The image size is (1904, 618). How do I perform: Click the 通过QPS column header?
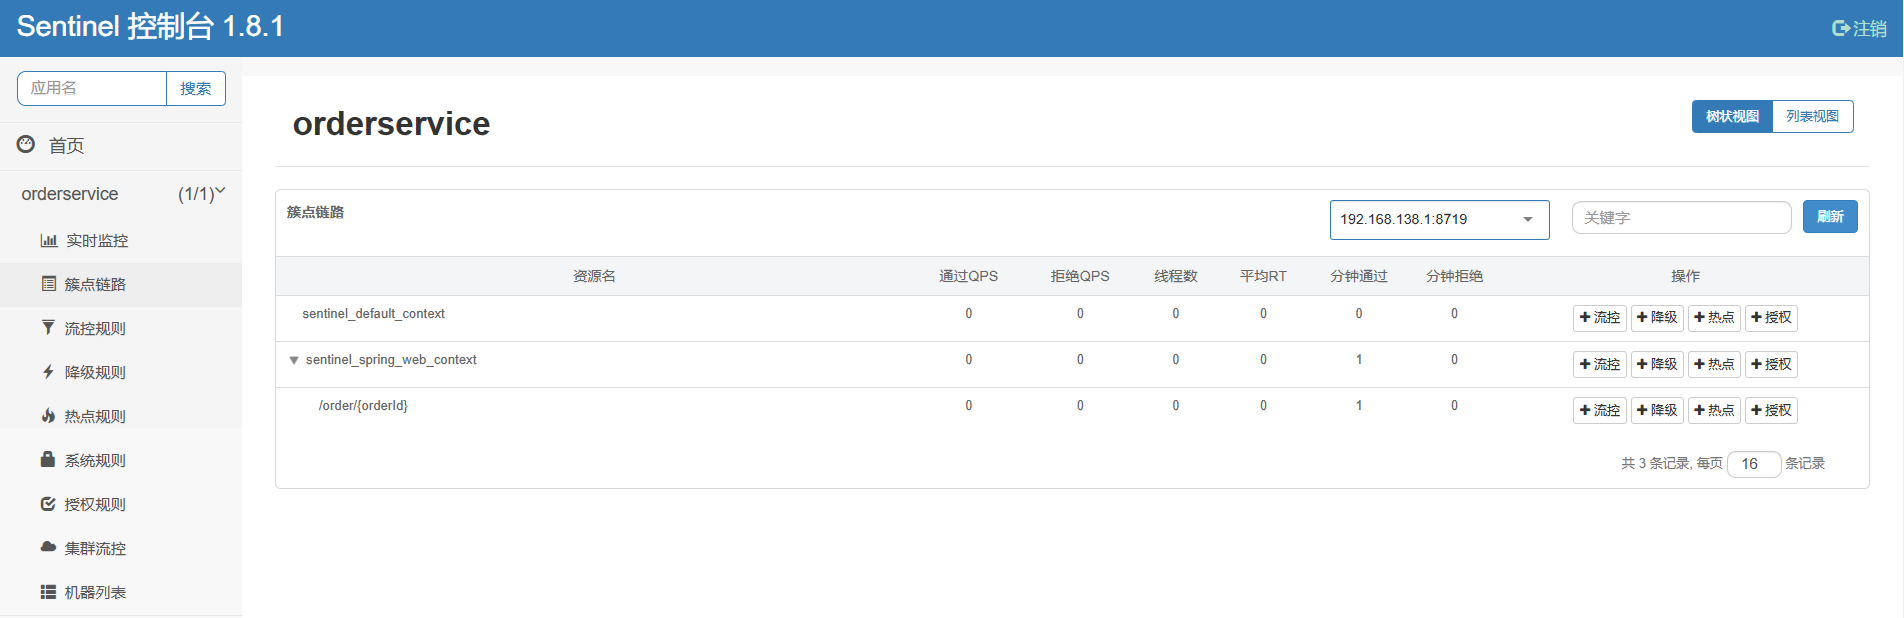tap(968, 276)
